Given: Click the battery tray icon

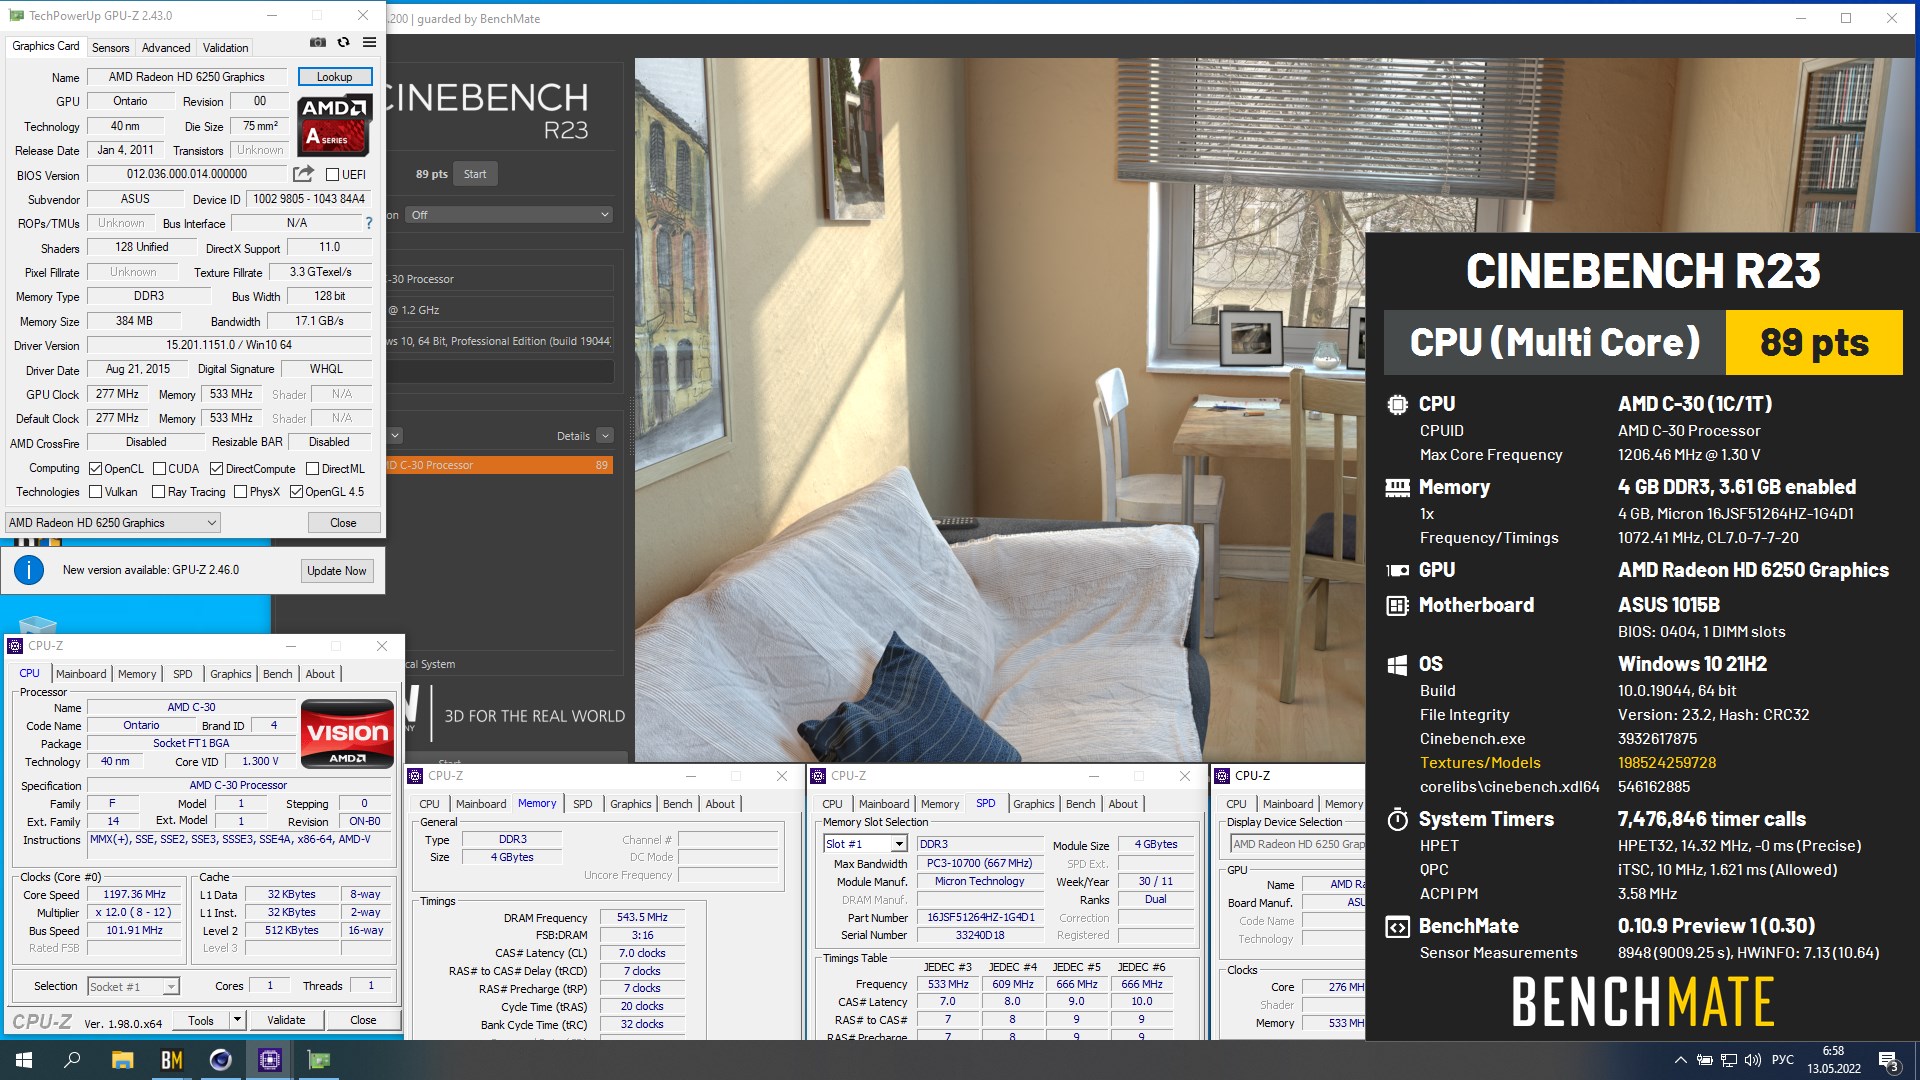Looking at the screenshot, I should click(1705, 1060).
